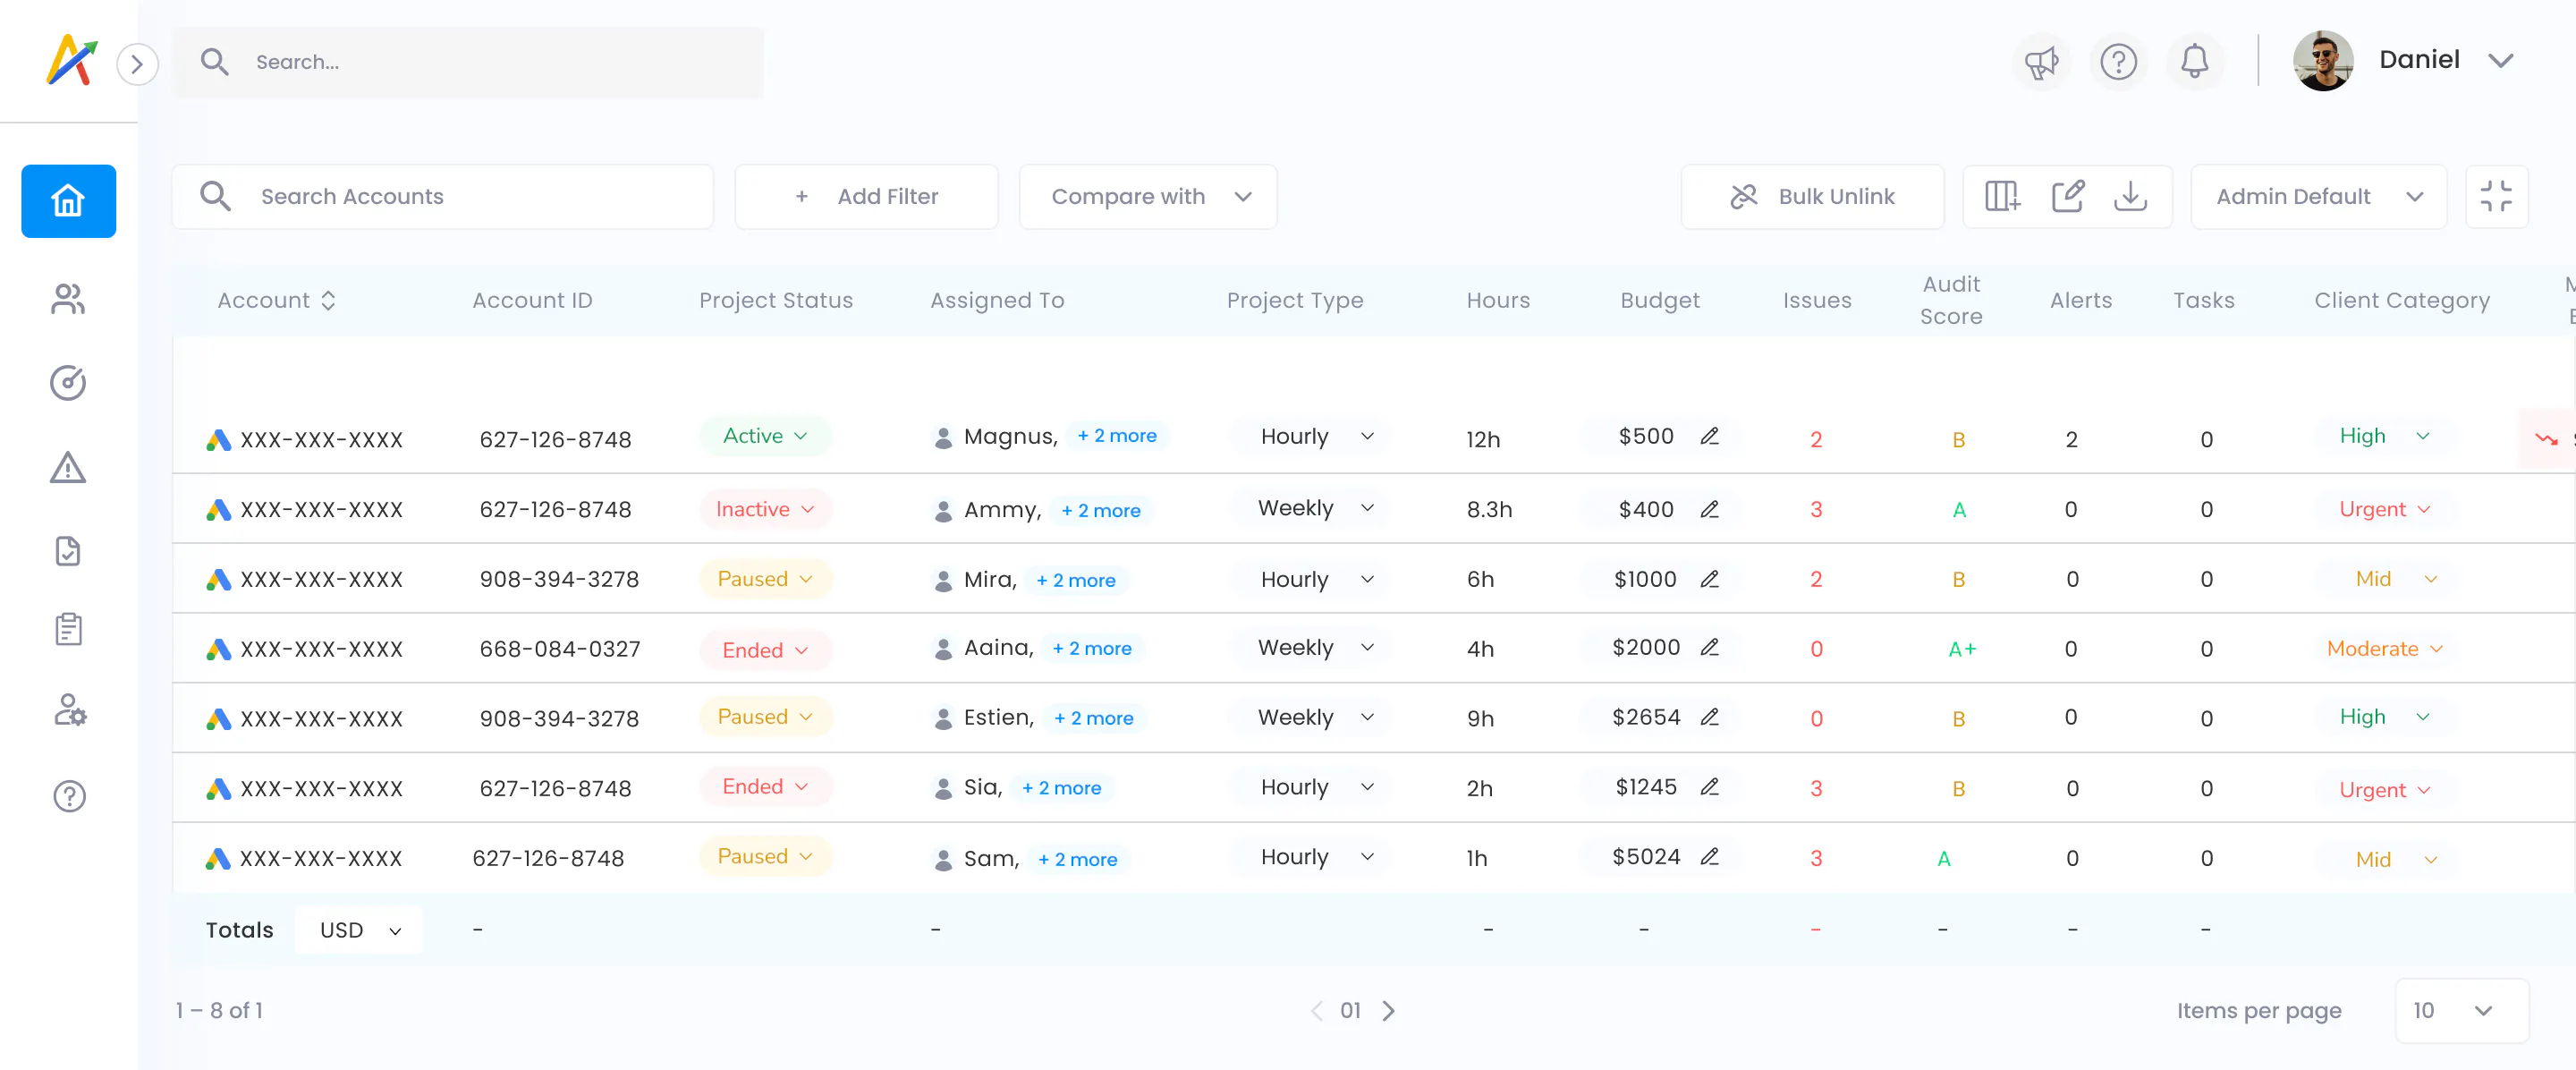Open the clipboard reports sidebar icon
The image size is (2576, 1070).
68,630
